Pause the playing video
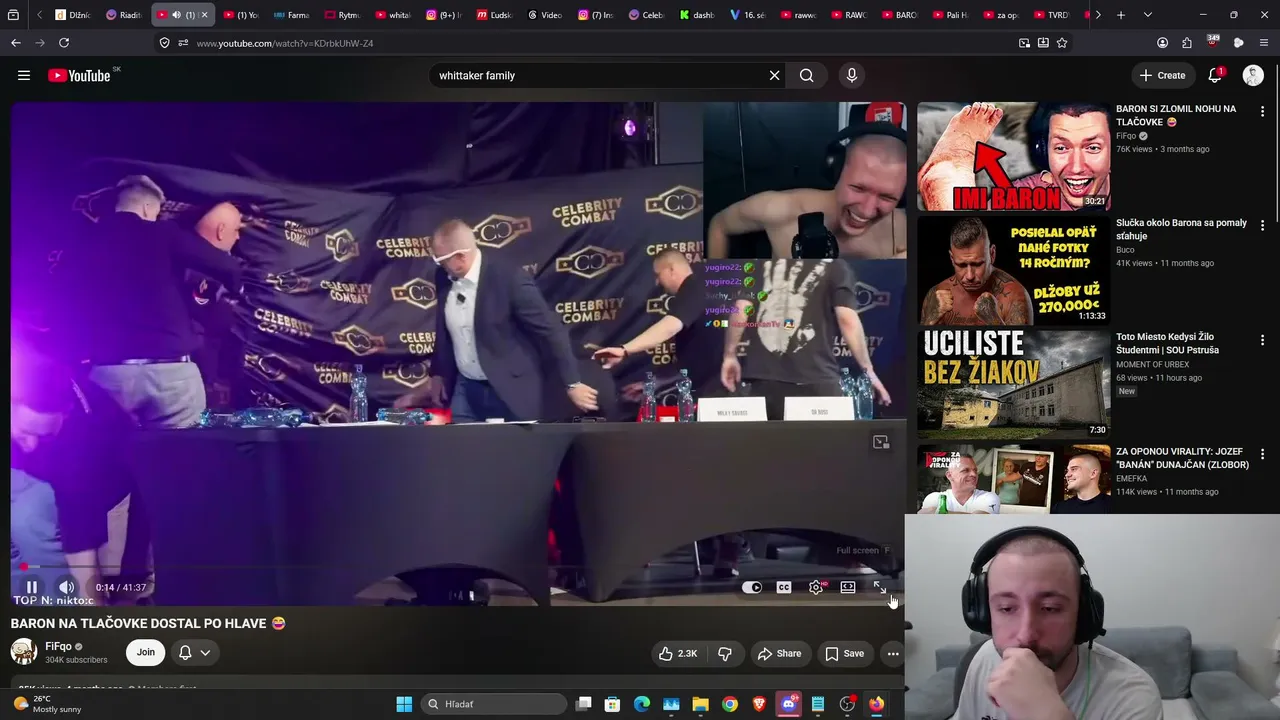 click(x=32, y=587)
